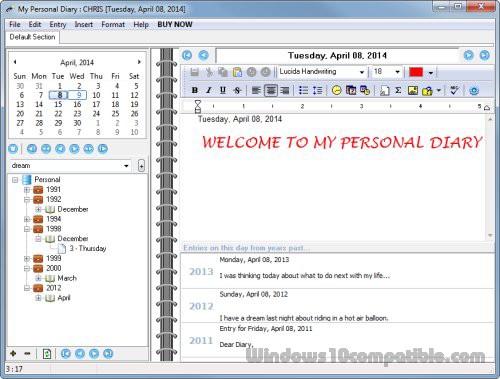Toggle Italic formatting

coord(209,90)
